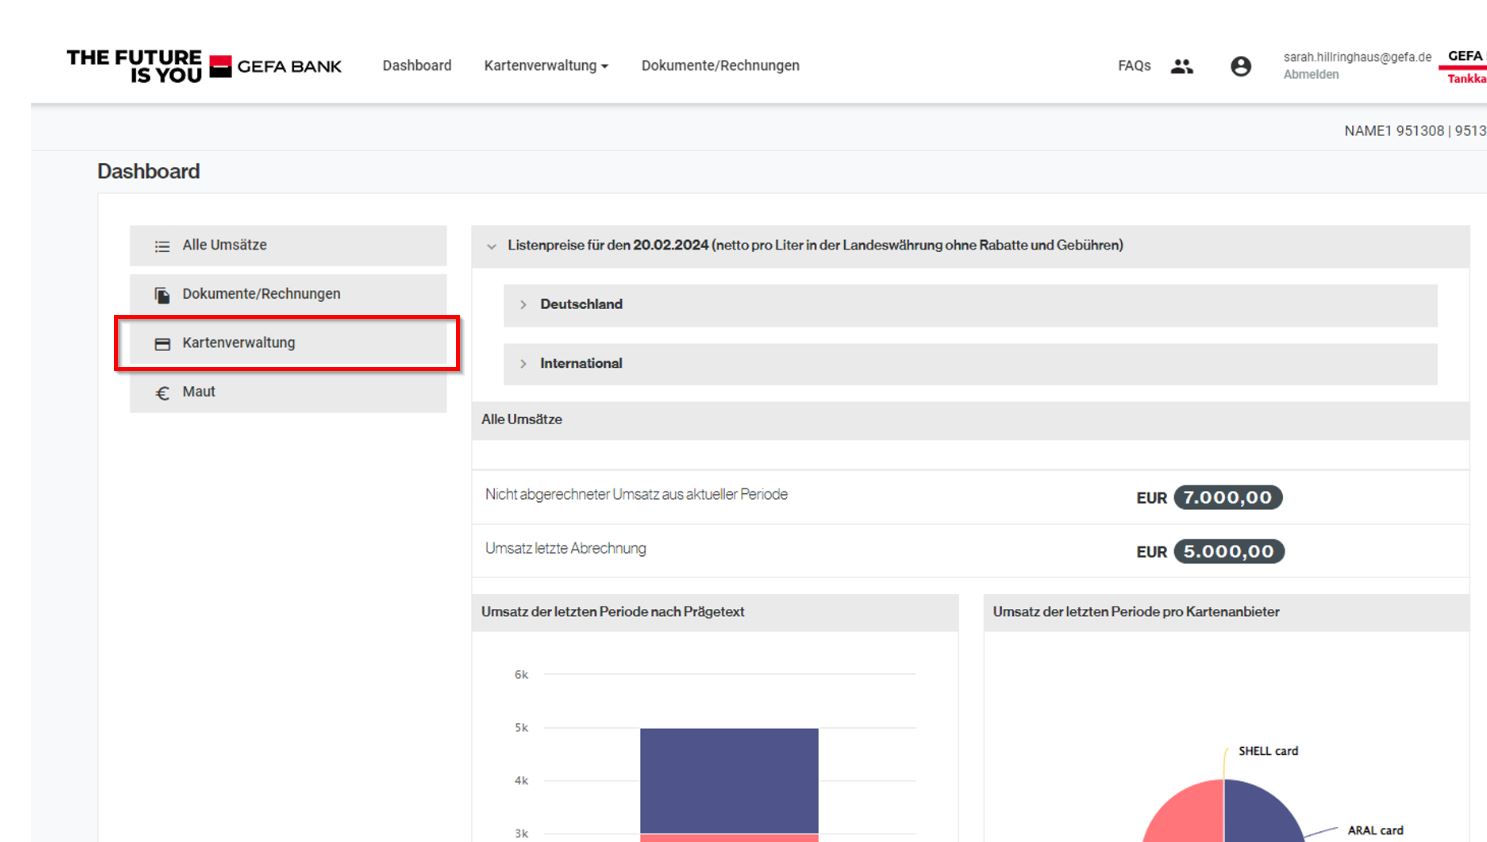
Task: Open the account profile icon
Action: pos(1241,66)
